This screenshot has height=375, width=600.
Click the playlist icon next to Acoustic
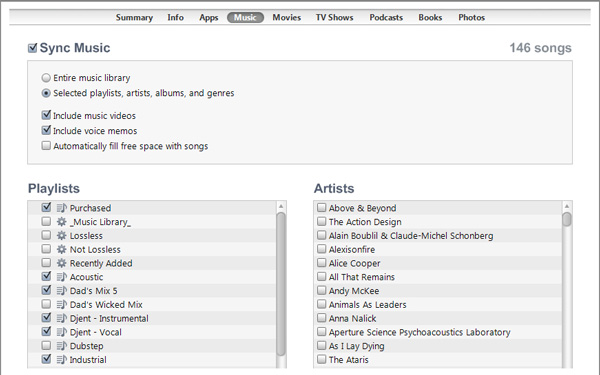point(62,277)
